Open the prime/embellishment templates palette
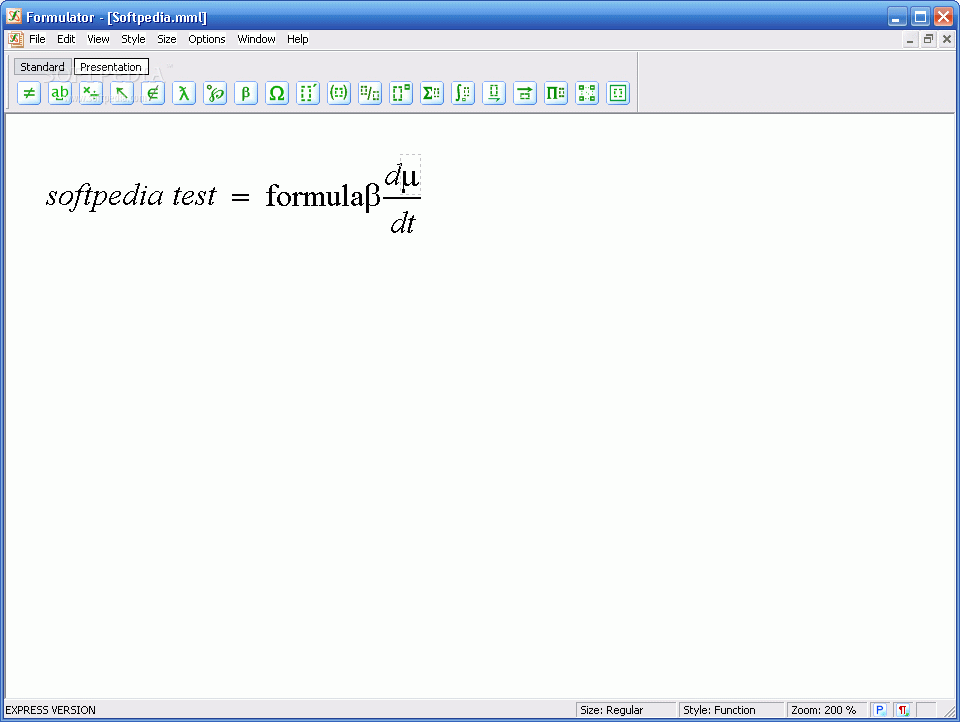Viewport: 960px width, 722px height. (x=308, y=93)
